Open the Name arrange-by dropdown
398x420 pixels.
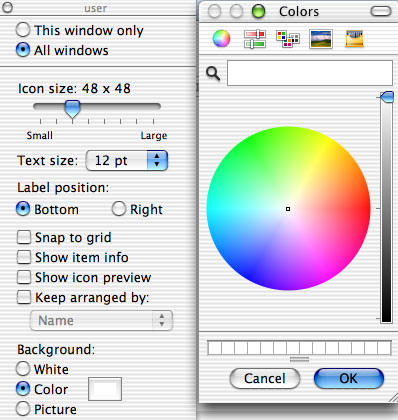(x=101, y=320)
